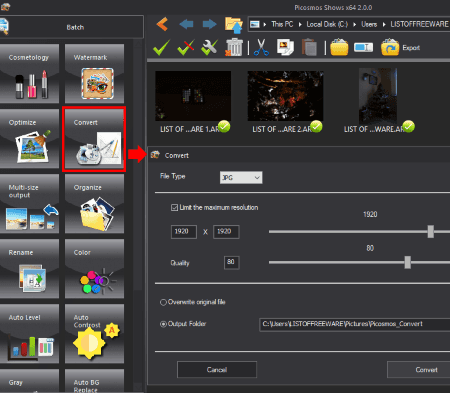Click Users in the address path

click(369, 24)
